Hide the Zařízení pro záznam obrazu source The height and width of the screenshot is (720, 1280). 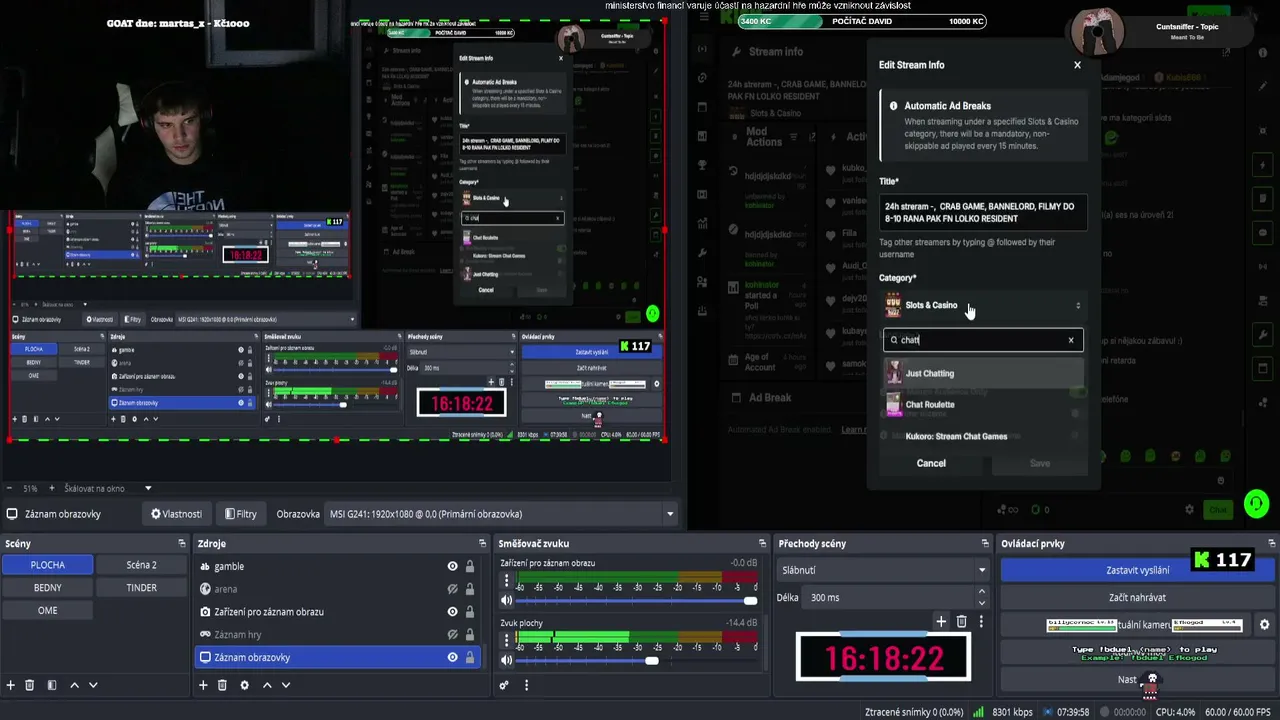453,612
